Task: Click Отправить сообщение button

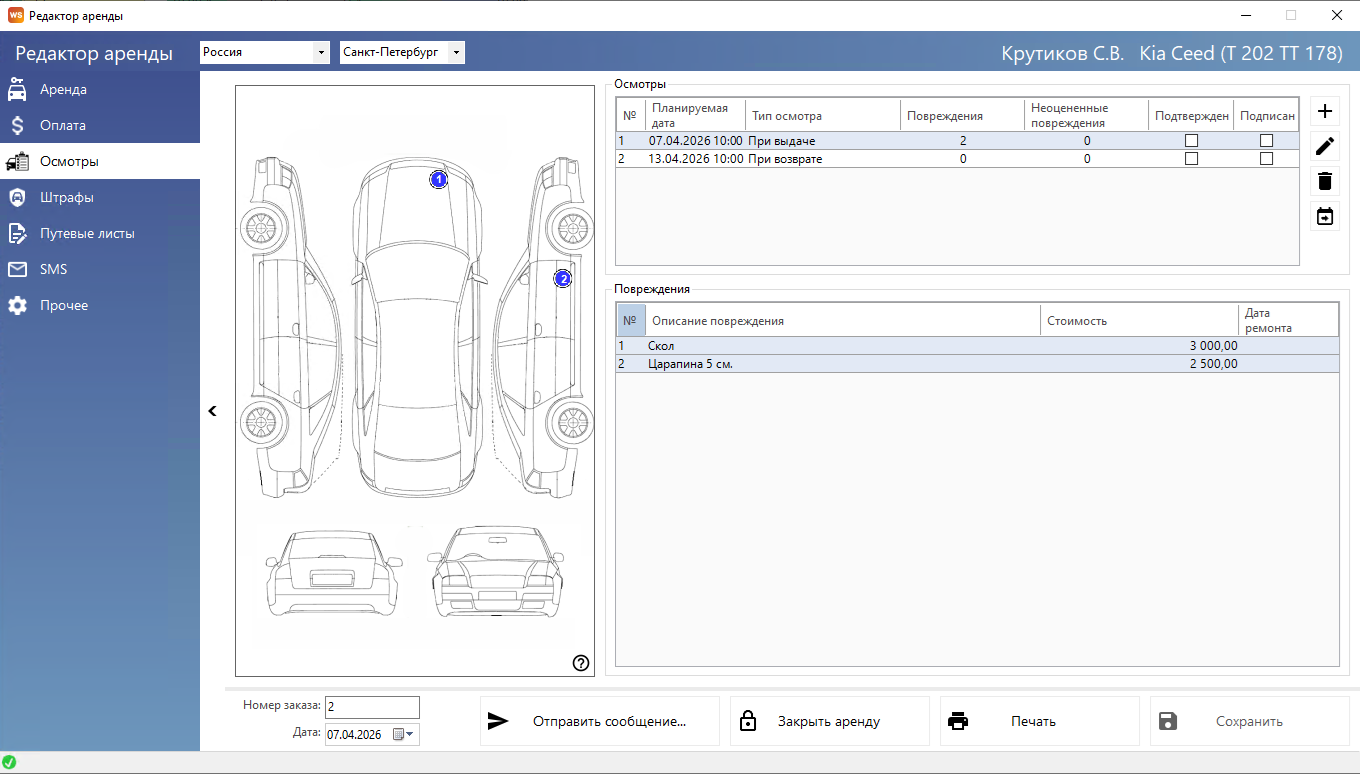Action: tap(600, 721)
